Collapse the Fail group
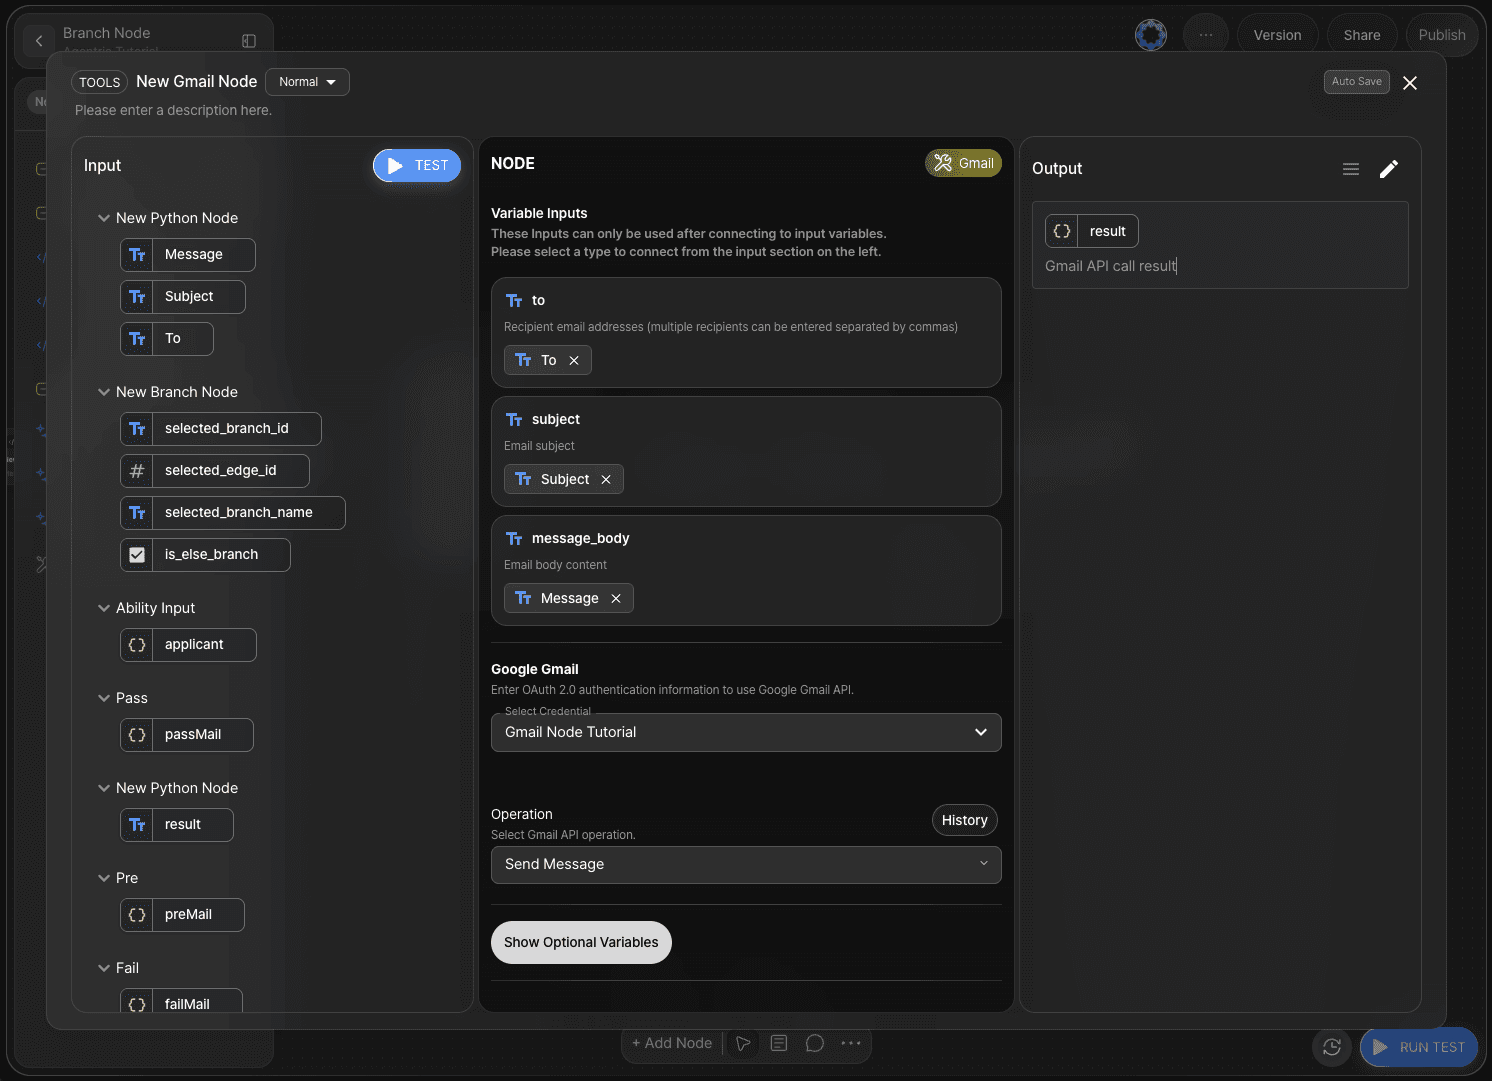Screen dimensions: 1492x1081 104,968
